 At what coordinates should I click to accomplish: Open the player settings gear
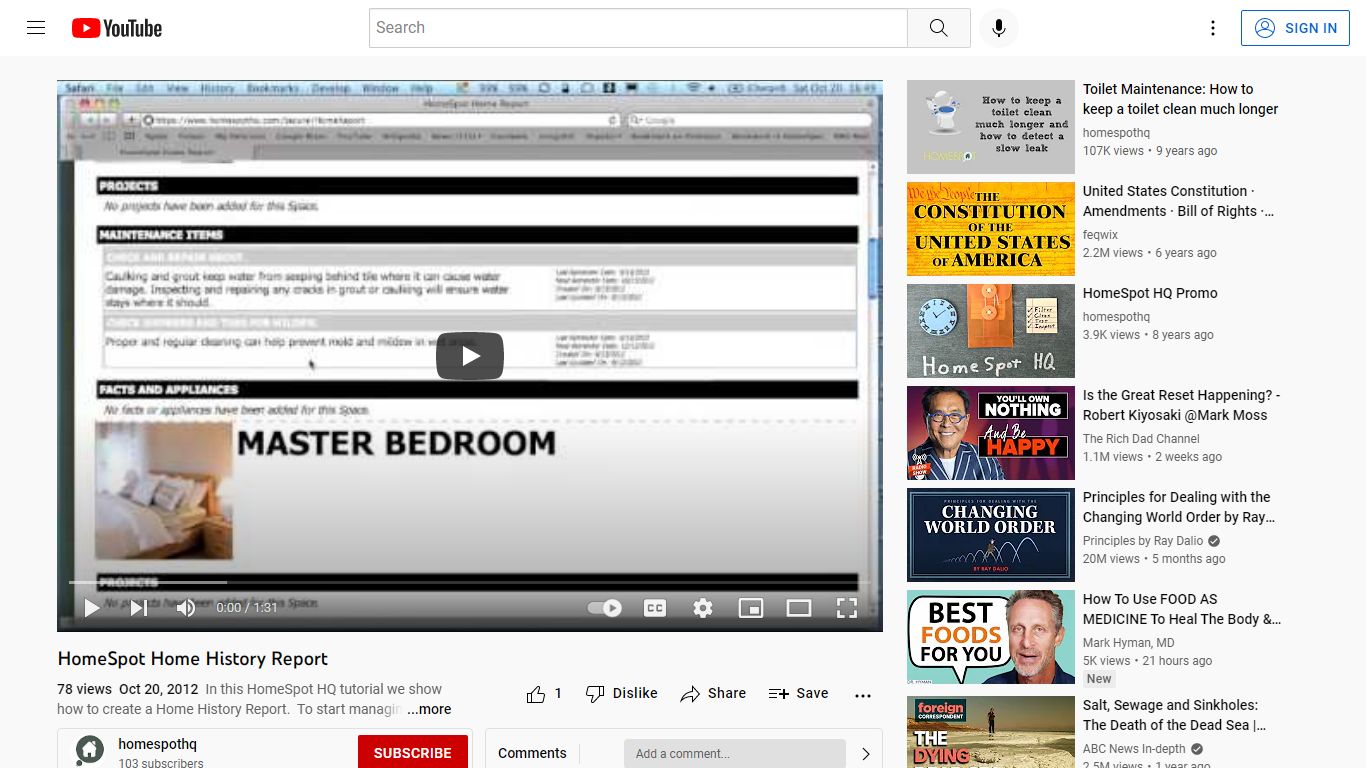click(703, 608)
